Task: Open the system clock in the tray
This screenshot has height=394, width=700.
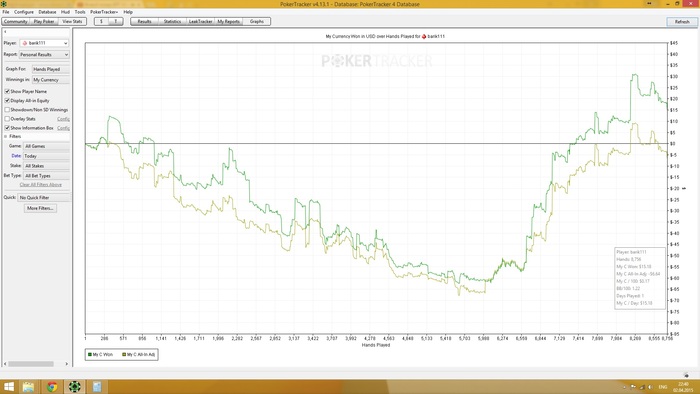Action: tap(683, 387)
